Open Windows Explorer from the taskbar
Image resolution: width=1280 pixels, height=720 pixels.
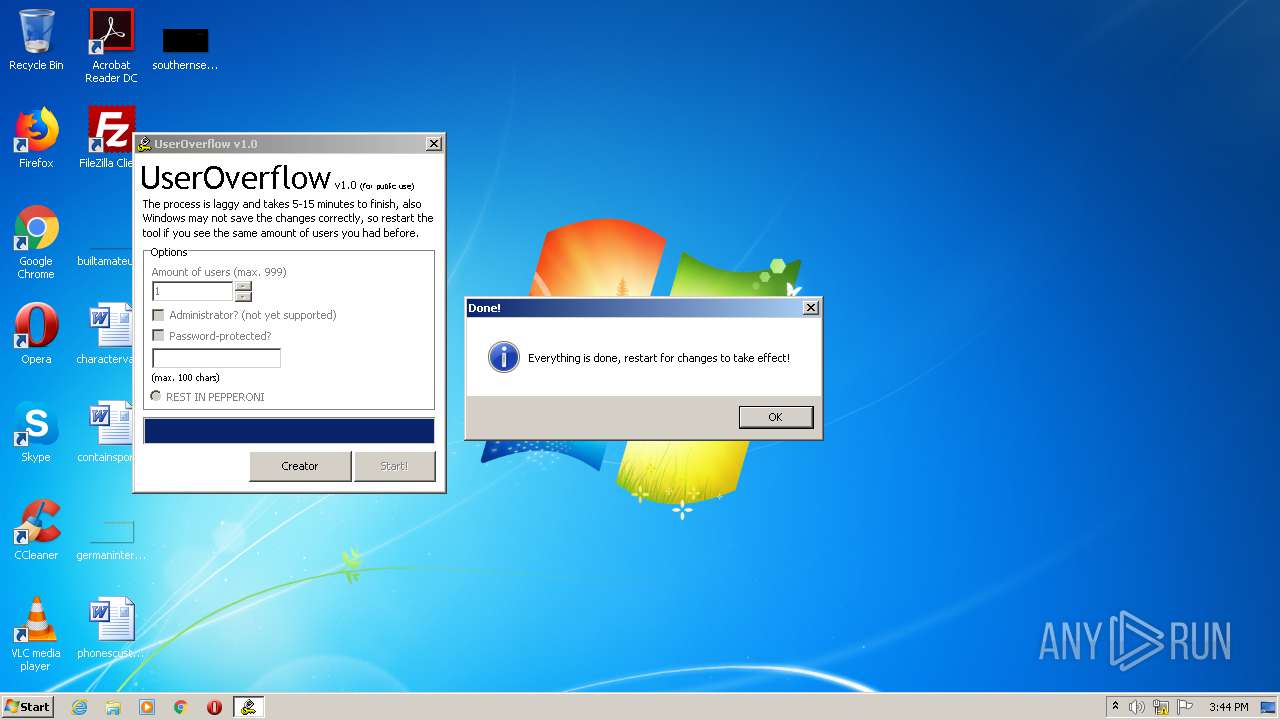point(113,707)
